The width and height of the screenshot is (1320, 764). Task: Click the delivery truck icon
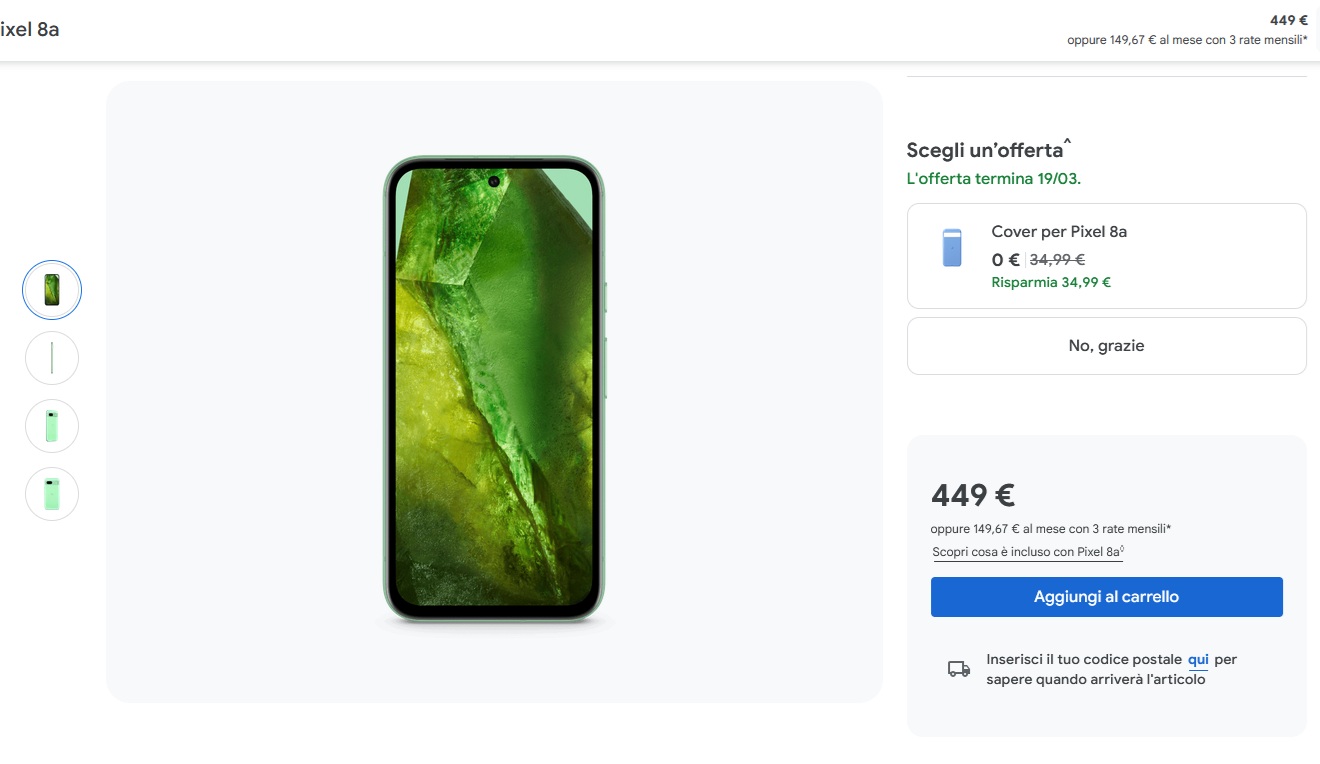(959, 669)
